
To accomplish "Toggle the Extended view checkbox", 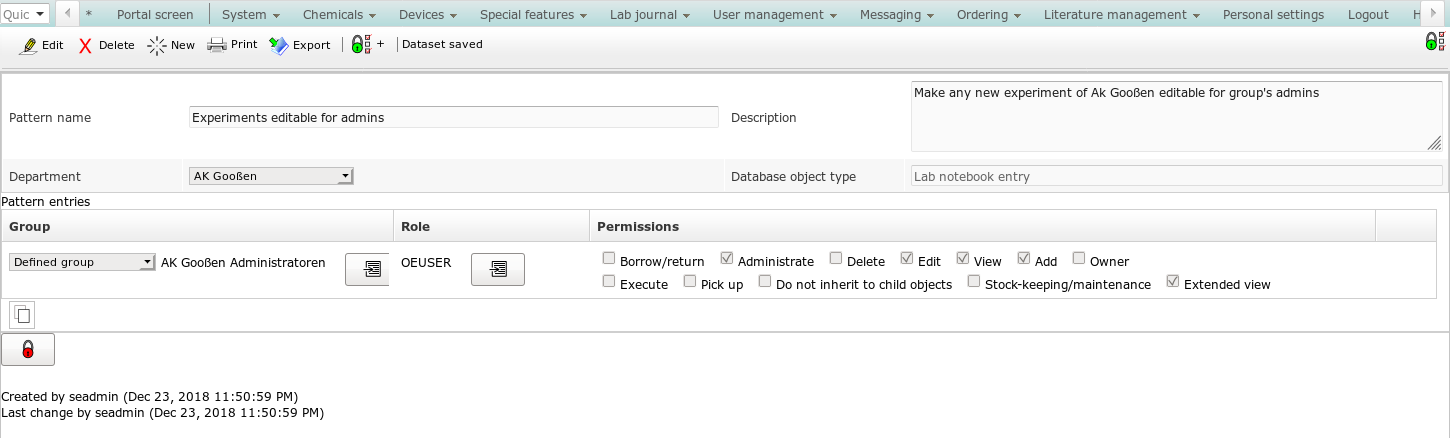I will pyautogui.click(x=1173, y=282).
